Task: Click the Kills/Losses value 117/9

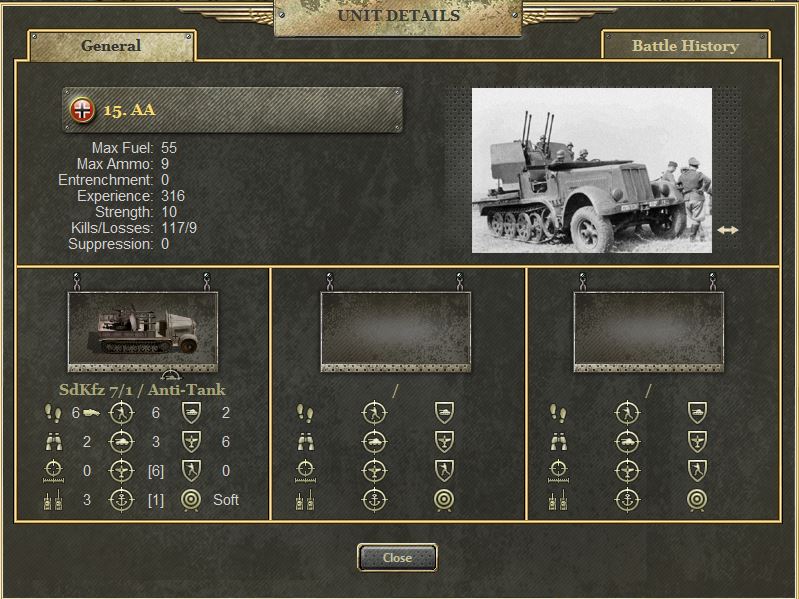Action: (179, 228)
